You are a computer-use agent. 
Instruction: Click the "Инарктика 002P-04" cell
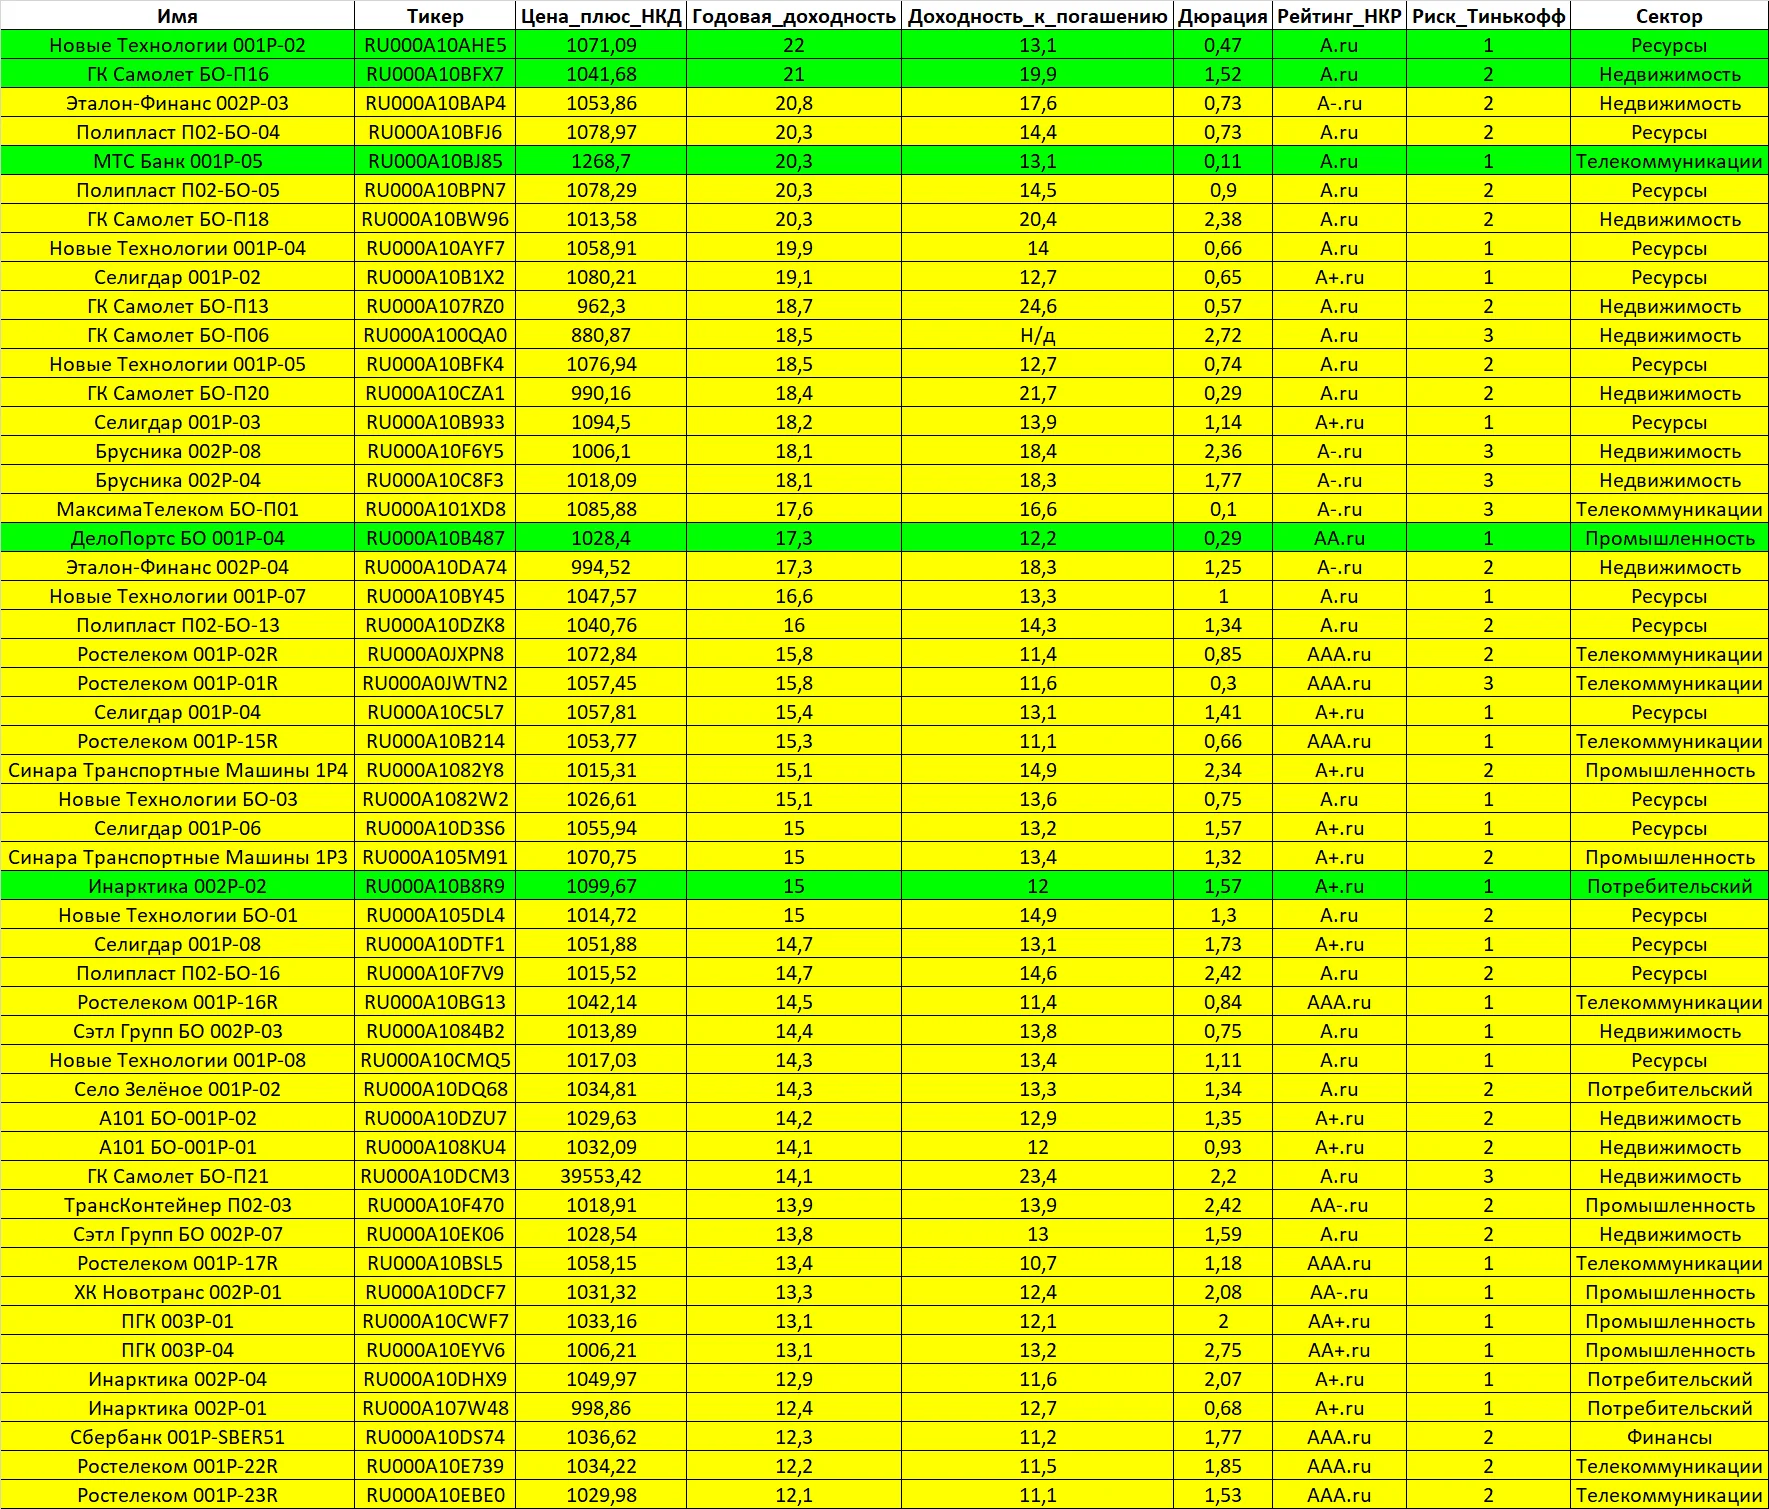tap(178, 1379)
